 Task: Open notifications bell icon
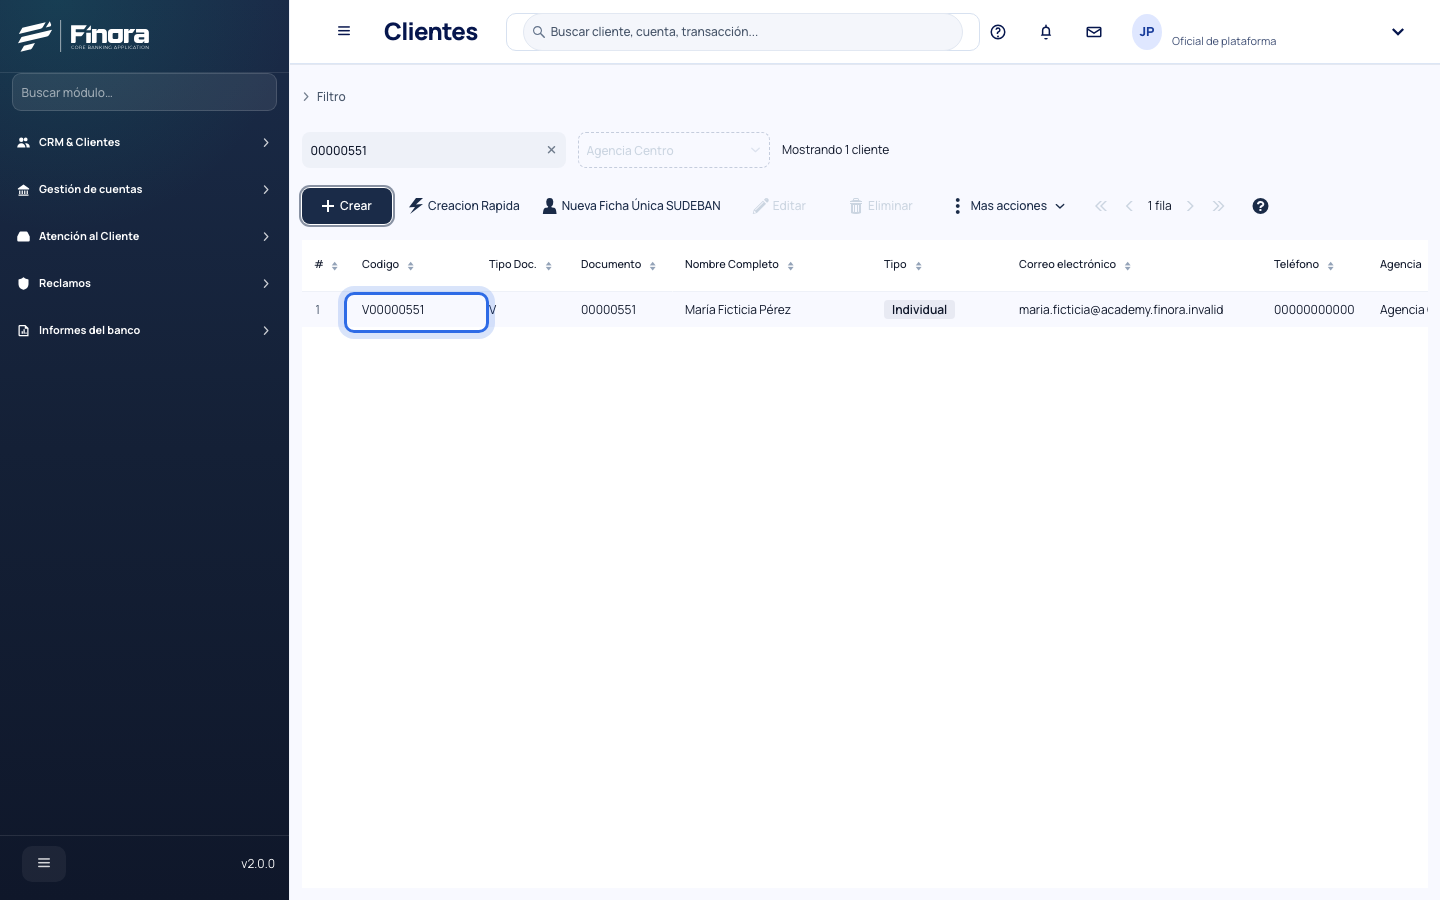1046,32
